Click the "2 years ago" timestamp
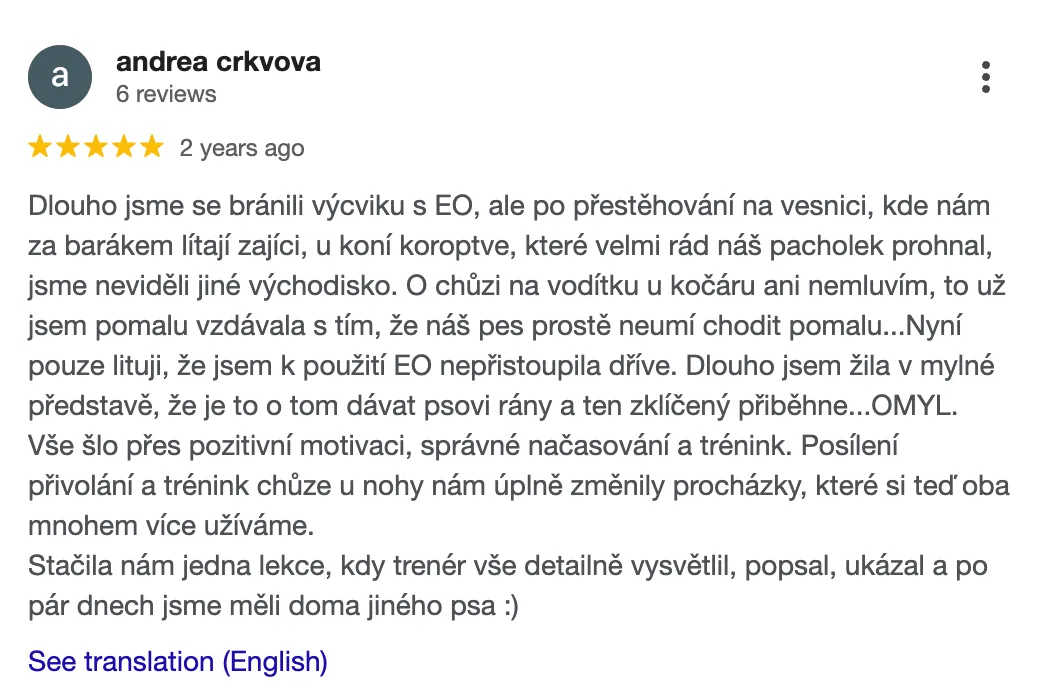The image size is (1042, 700). coord(242,148)
